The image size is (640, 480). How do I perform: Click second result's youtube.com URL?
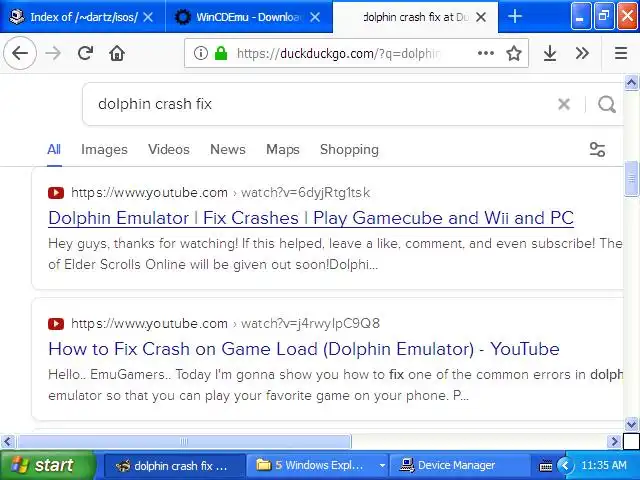click(x=225, y=324)
